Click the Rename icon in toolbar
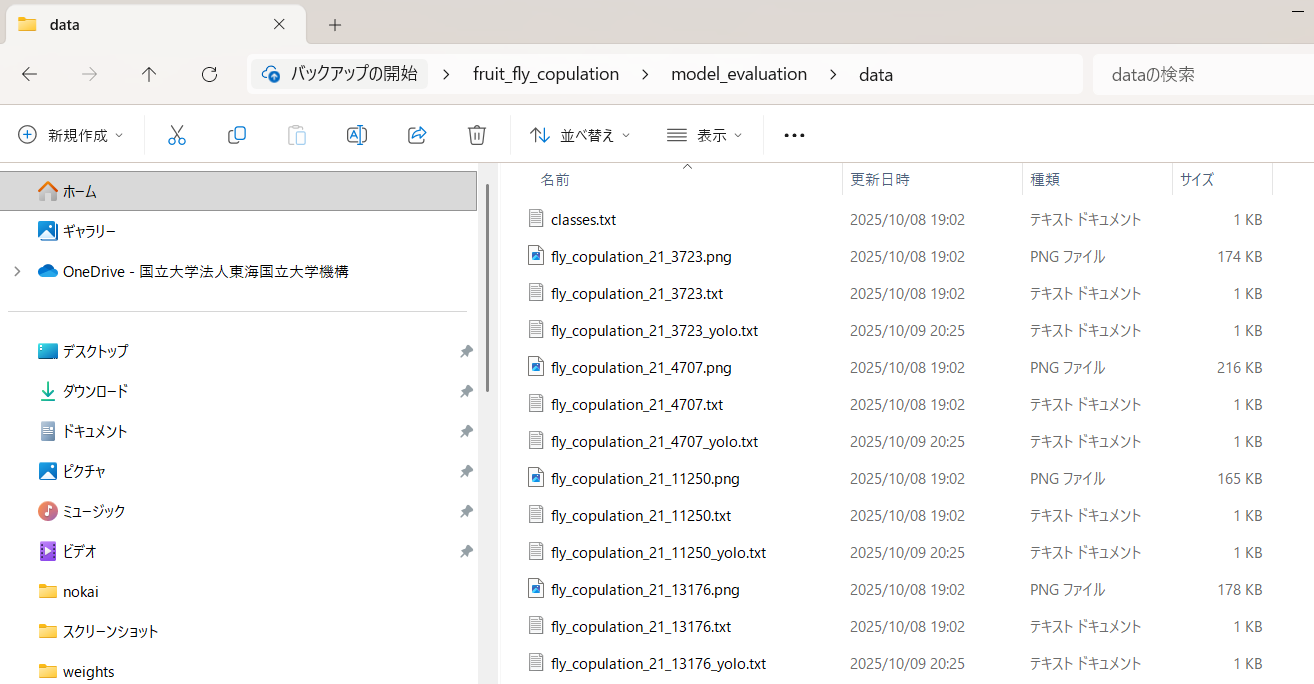Viewport: 1314px width, 684px height. tap(356, 135)
